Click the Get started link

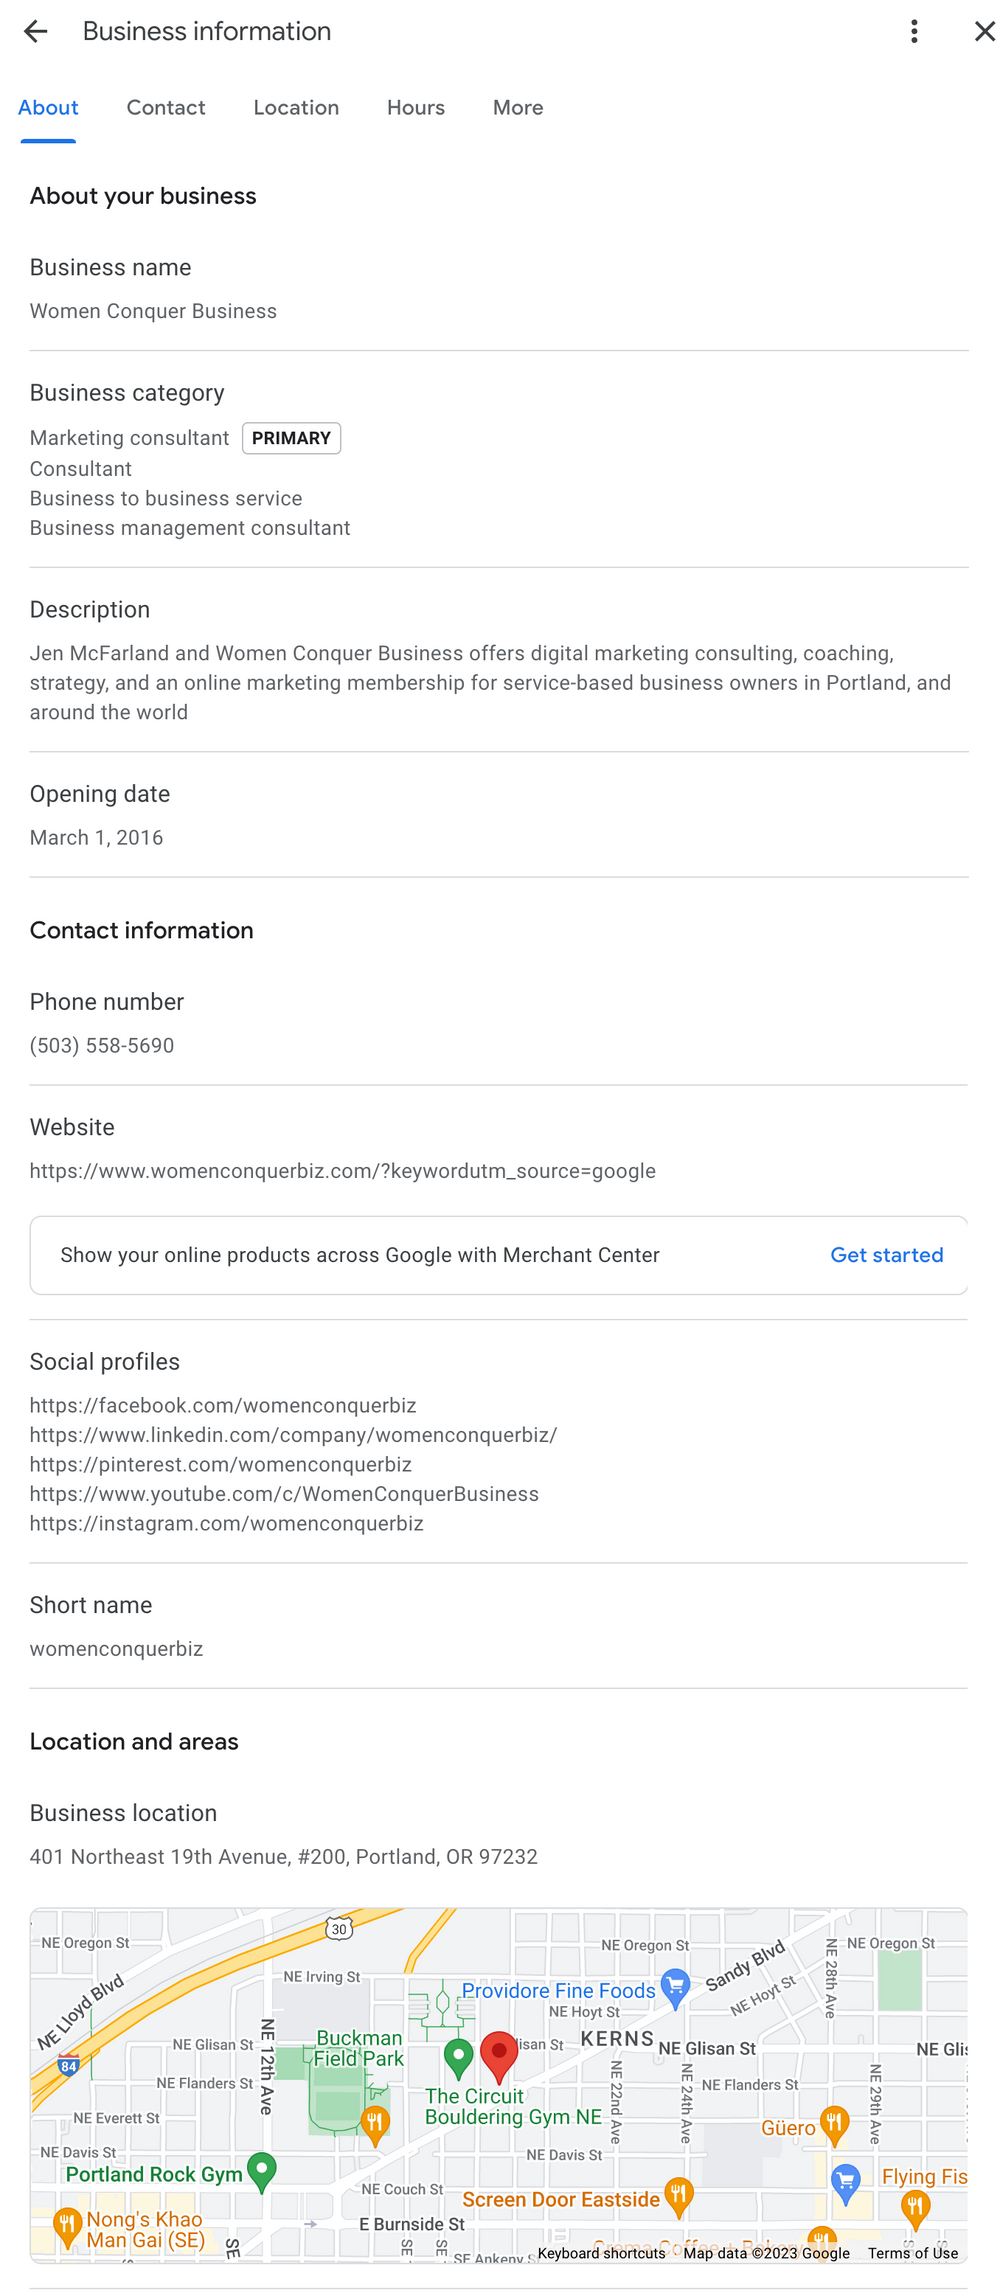pyautogui.click(x=886, y=1255)
